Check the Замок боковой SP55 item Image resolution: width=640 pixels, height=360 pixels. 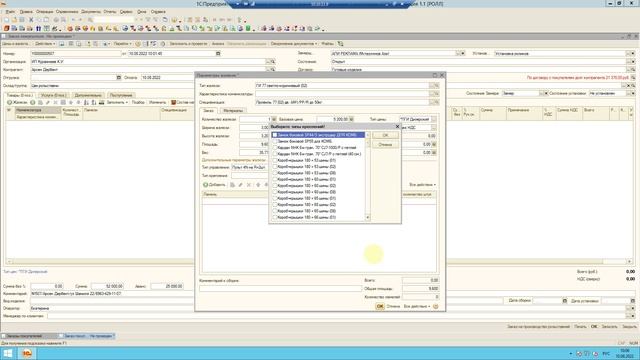click(x=275, y=141)
